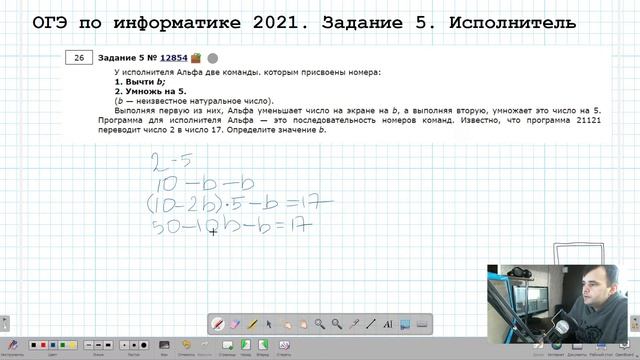Expand the right library panel tab
Viewport: 640px width, 360px height.
coord(635,324)
